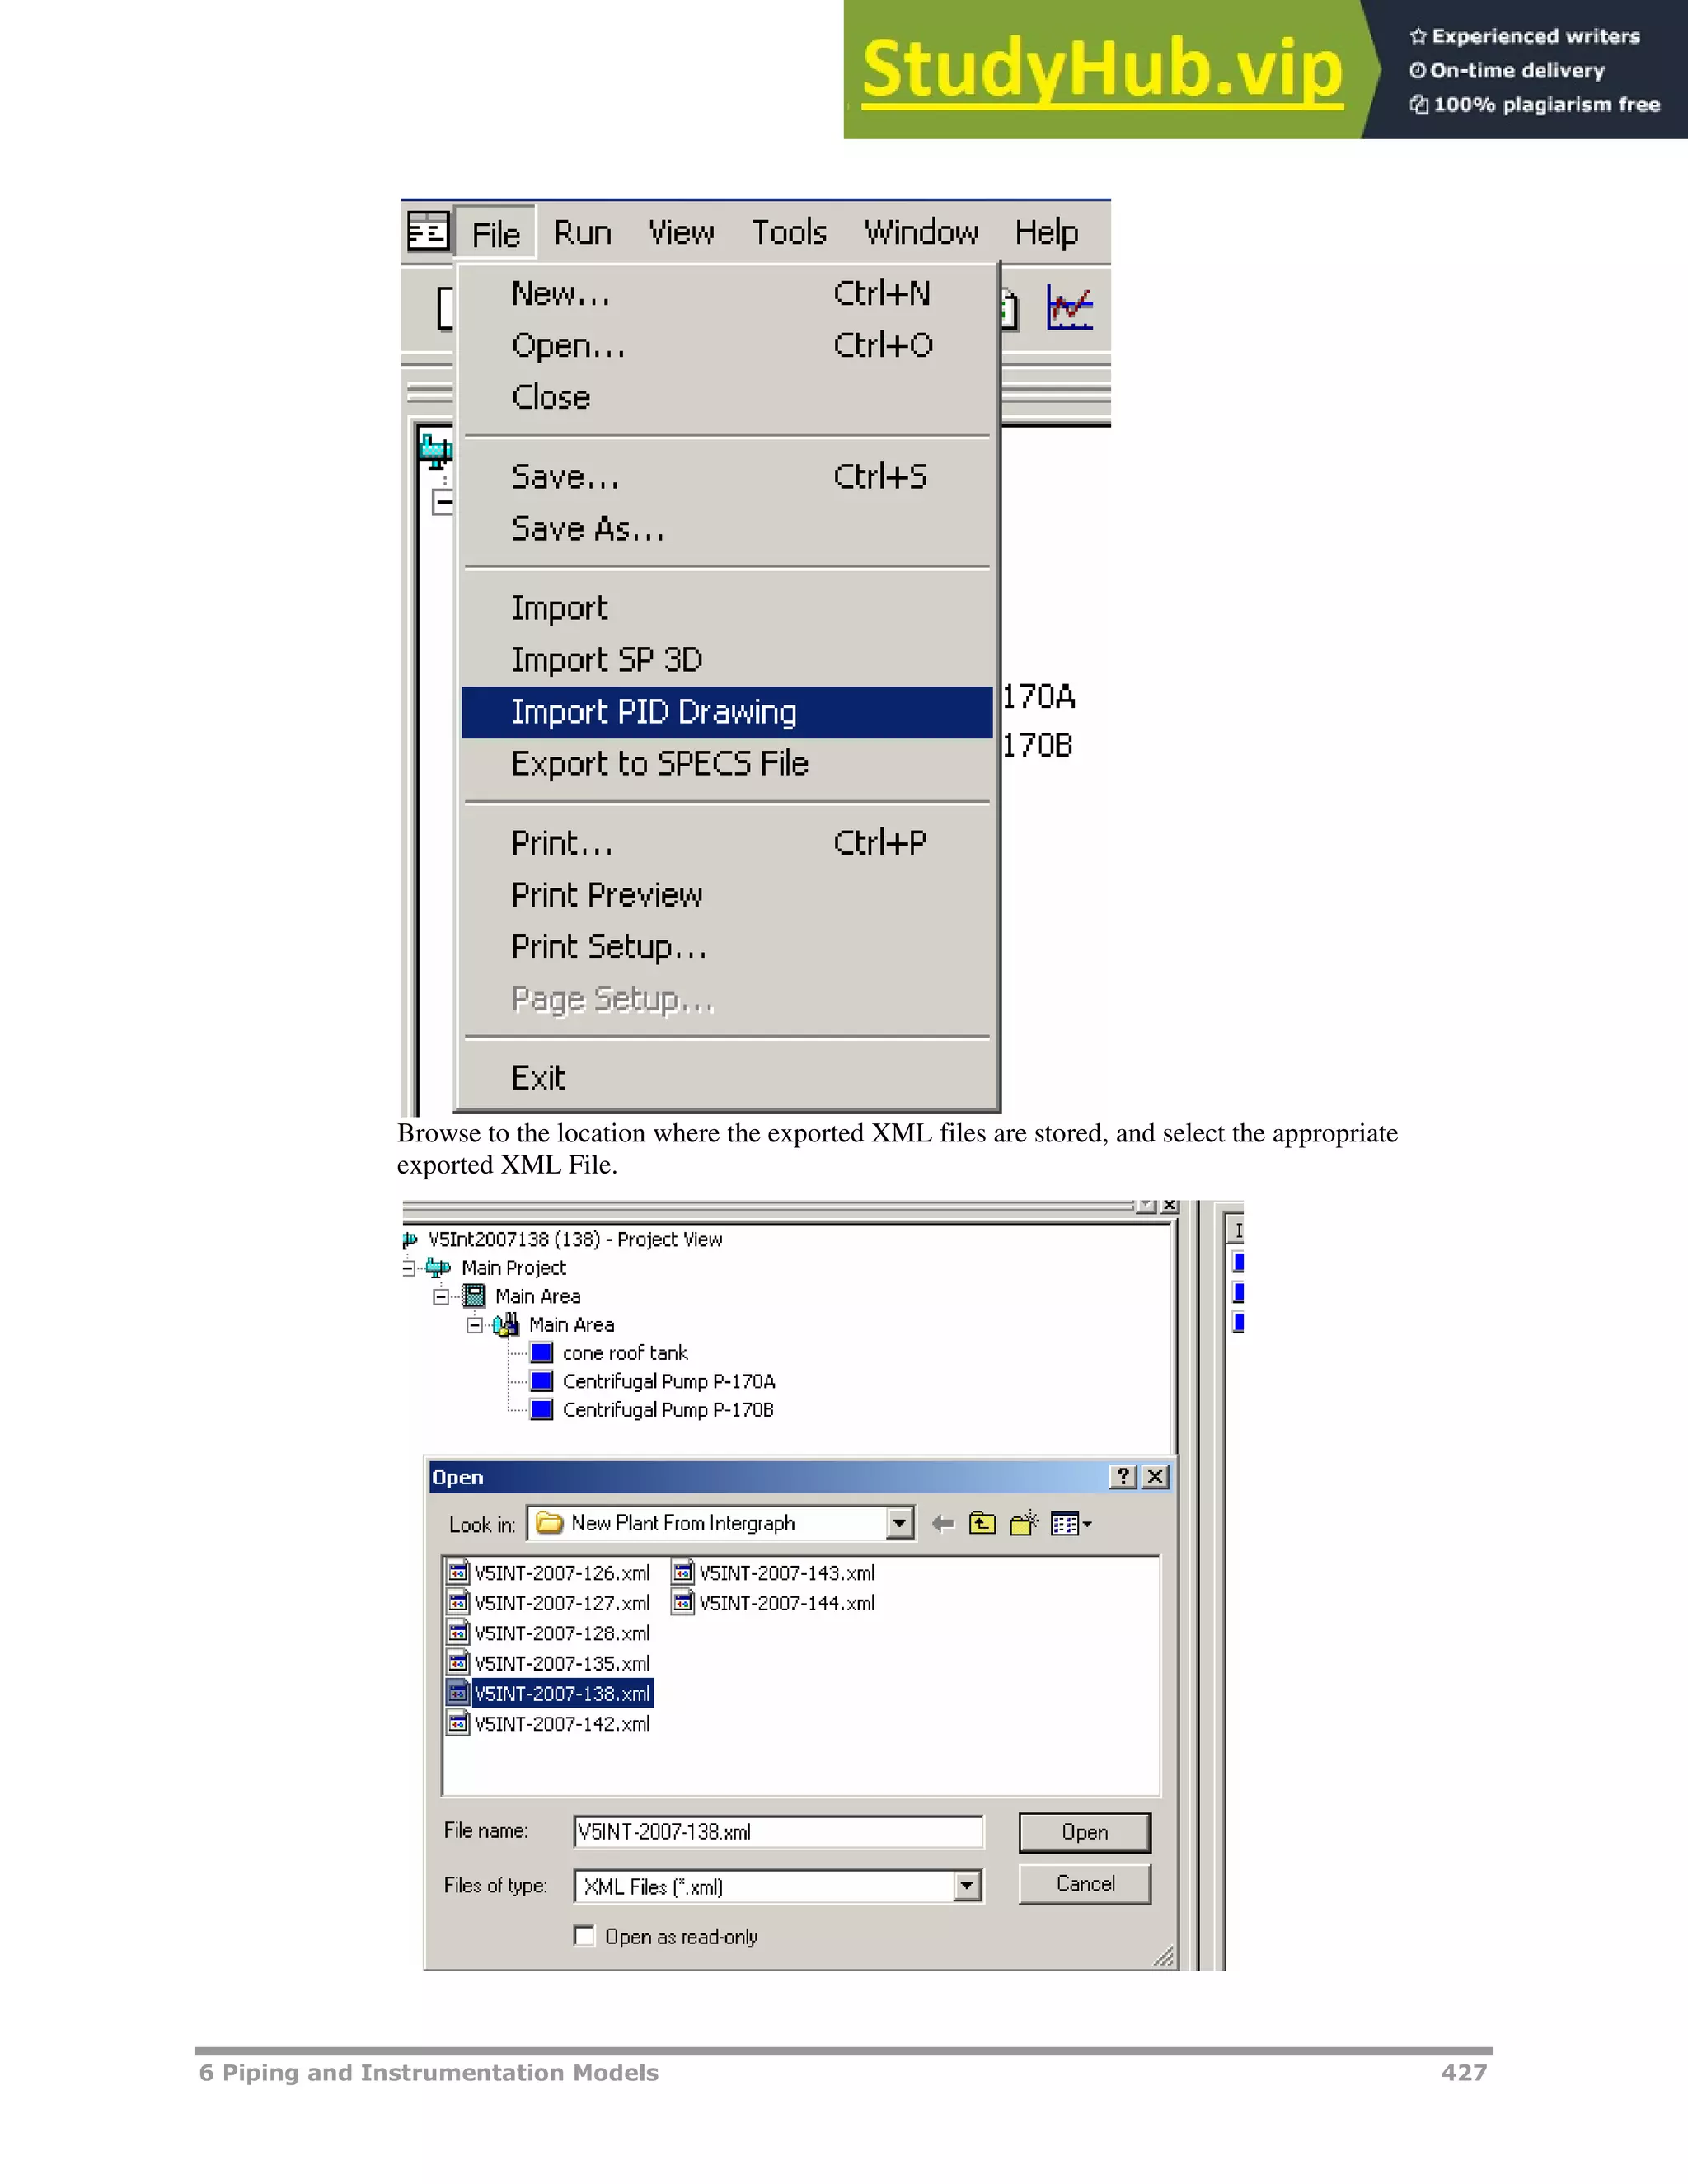Choose Import SP 3D

tap(727, 660)
